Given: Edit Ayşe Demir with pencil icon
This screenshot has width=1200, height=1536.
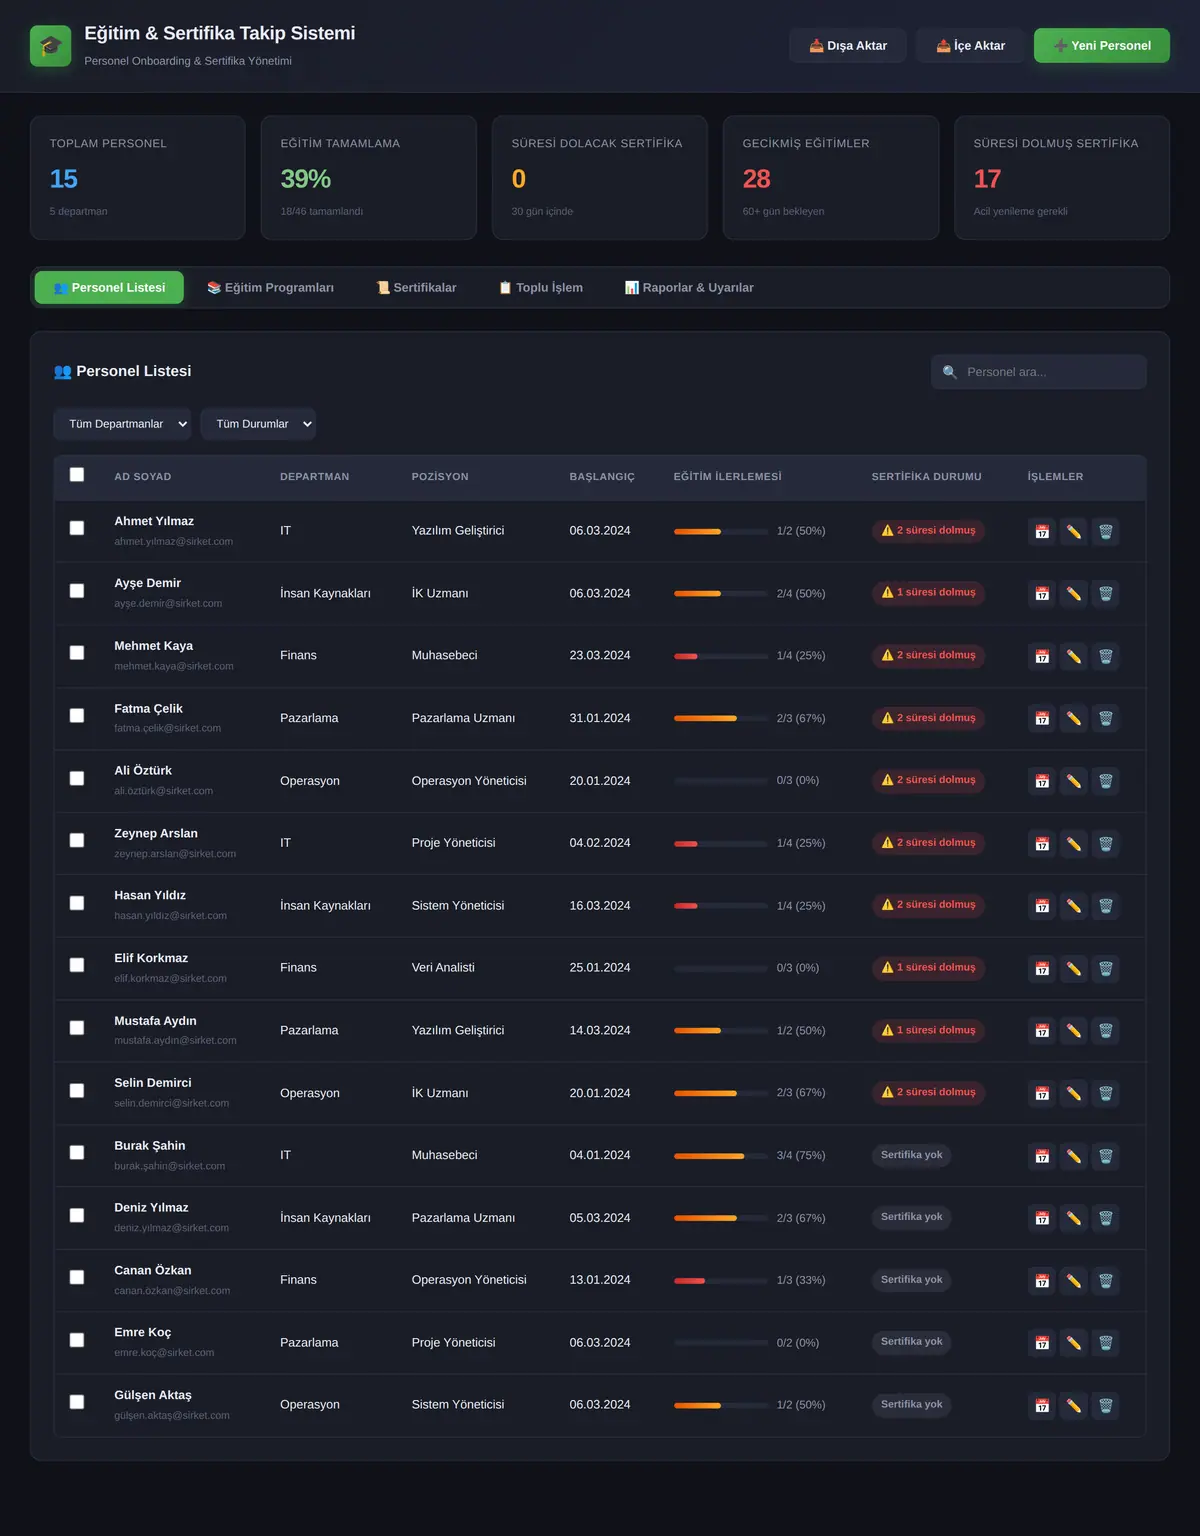Looking at the screenshot, I should click(1073, 594).
